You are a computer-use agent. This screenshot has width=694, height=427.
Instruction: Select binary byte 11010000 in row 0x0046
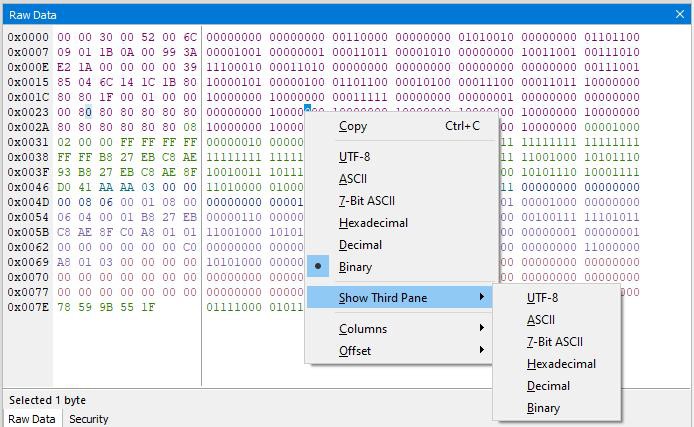coord(234,187)
